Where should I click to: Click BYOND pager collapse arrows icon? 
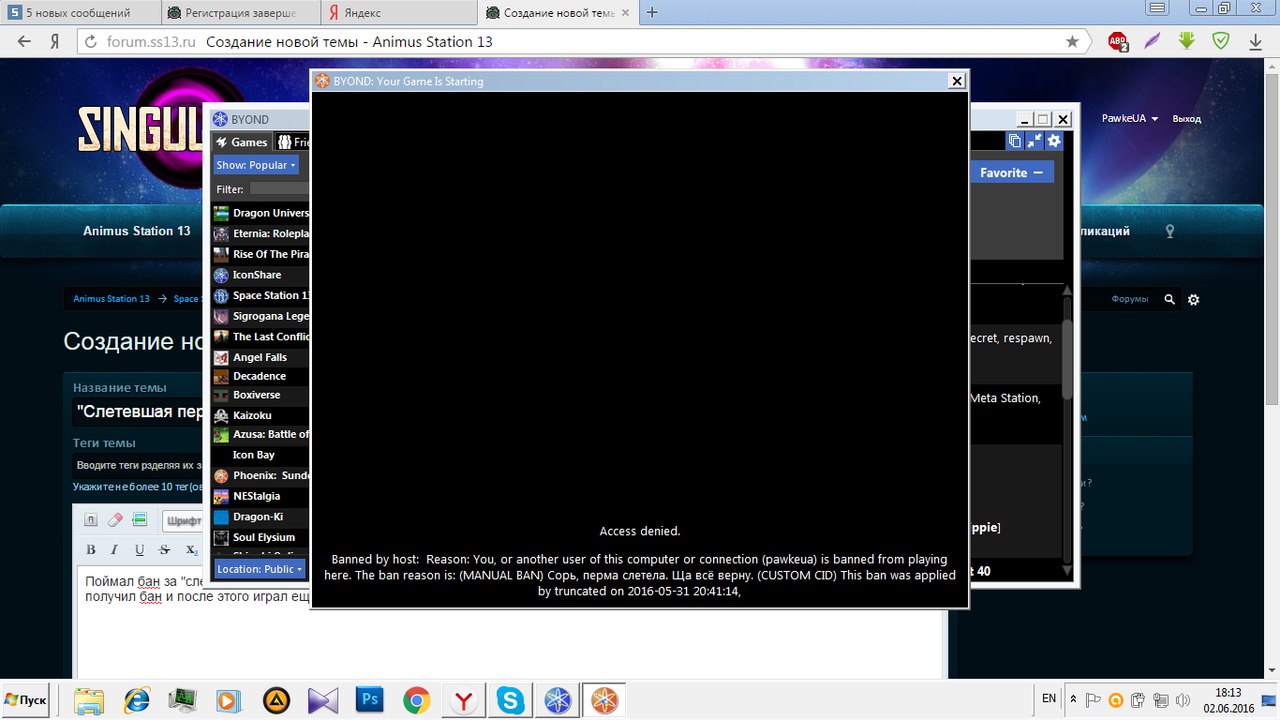pyautogui.click(x=1035, y=142)
